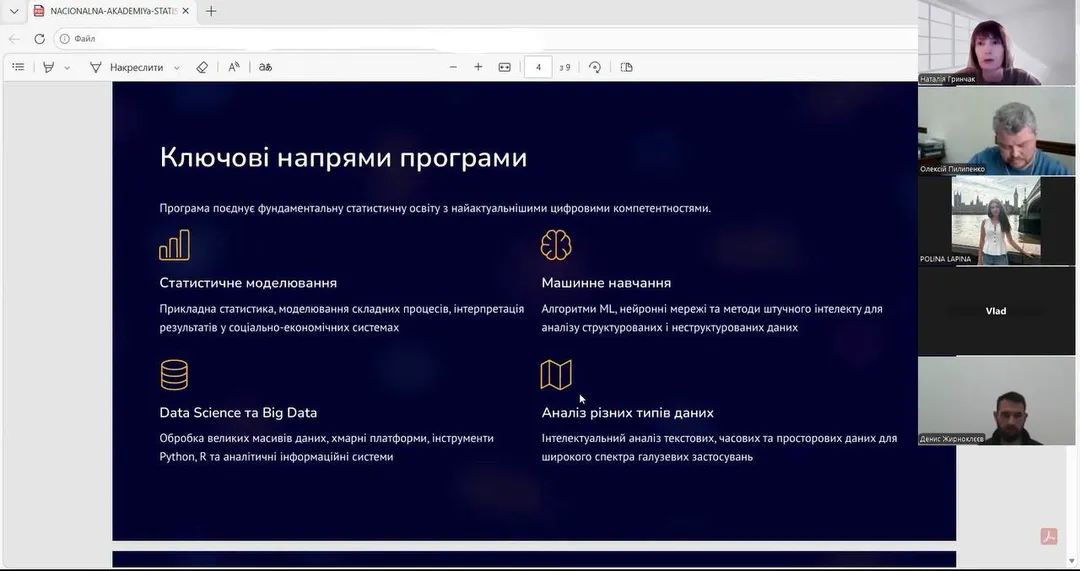1080x571 pixels.
Task: Expand the tab search chevron
Action: [x=14, y=11]
